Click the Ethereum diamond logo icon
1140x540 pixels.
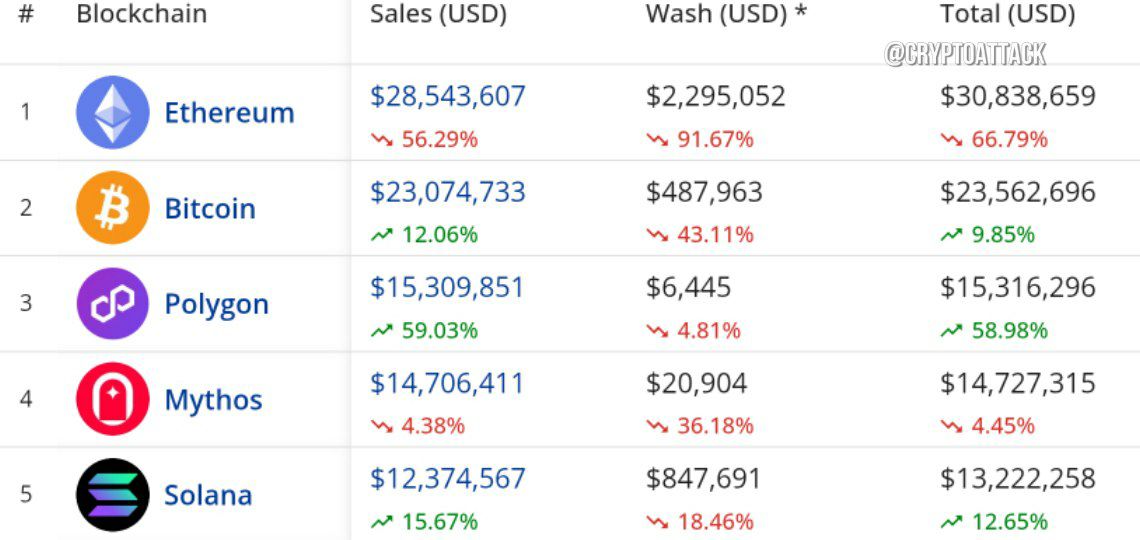pos(113,113)
